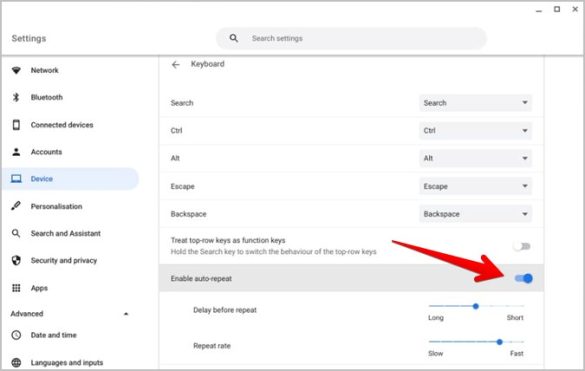Open the Search key mapping dropdown
This screenshot has width=585, height=371.
(x=475, y=103)
